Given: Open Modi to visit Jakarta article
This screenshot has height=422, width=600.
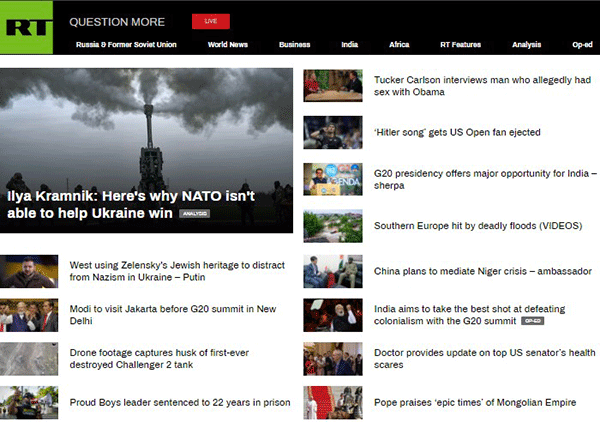Looking at the screenshot, I should tap(173, 315).
